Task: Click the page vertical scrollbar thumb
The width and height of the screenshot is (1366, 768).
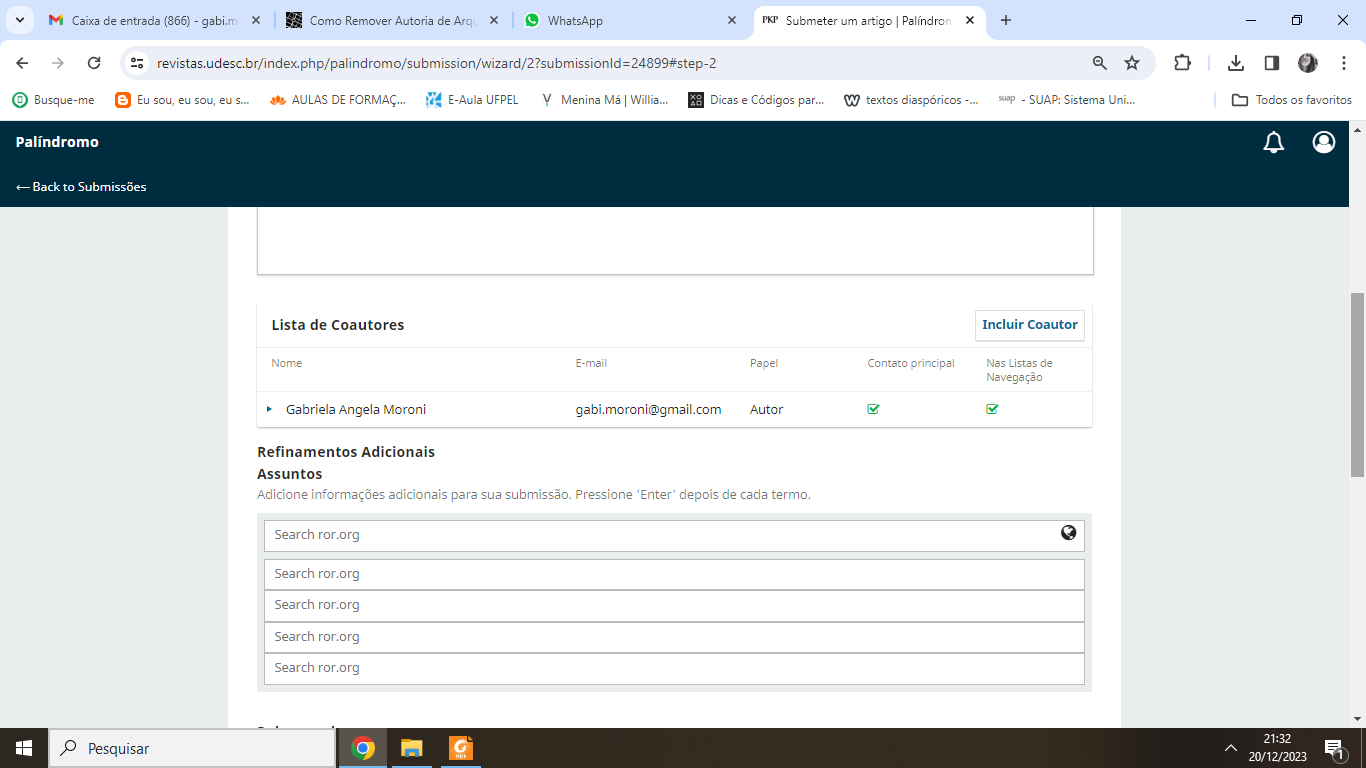Action: click(1357, 384)
